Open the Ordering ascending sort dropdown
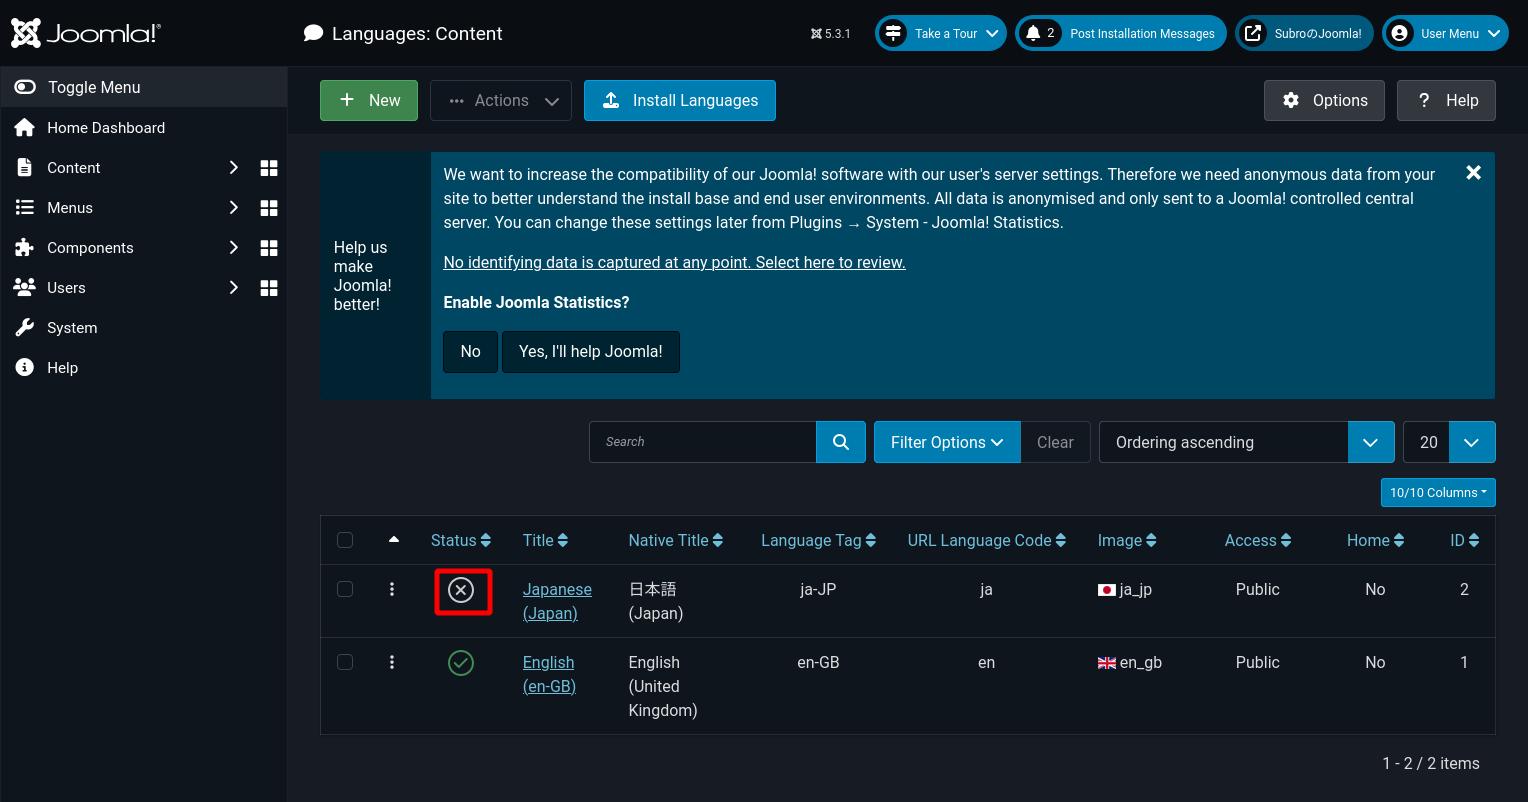Viewport: 1528px width, 802px height. (1247, 442)
